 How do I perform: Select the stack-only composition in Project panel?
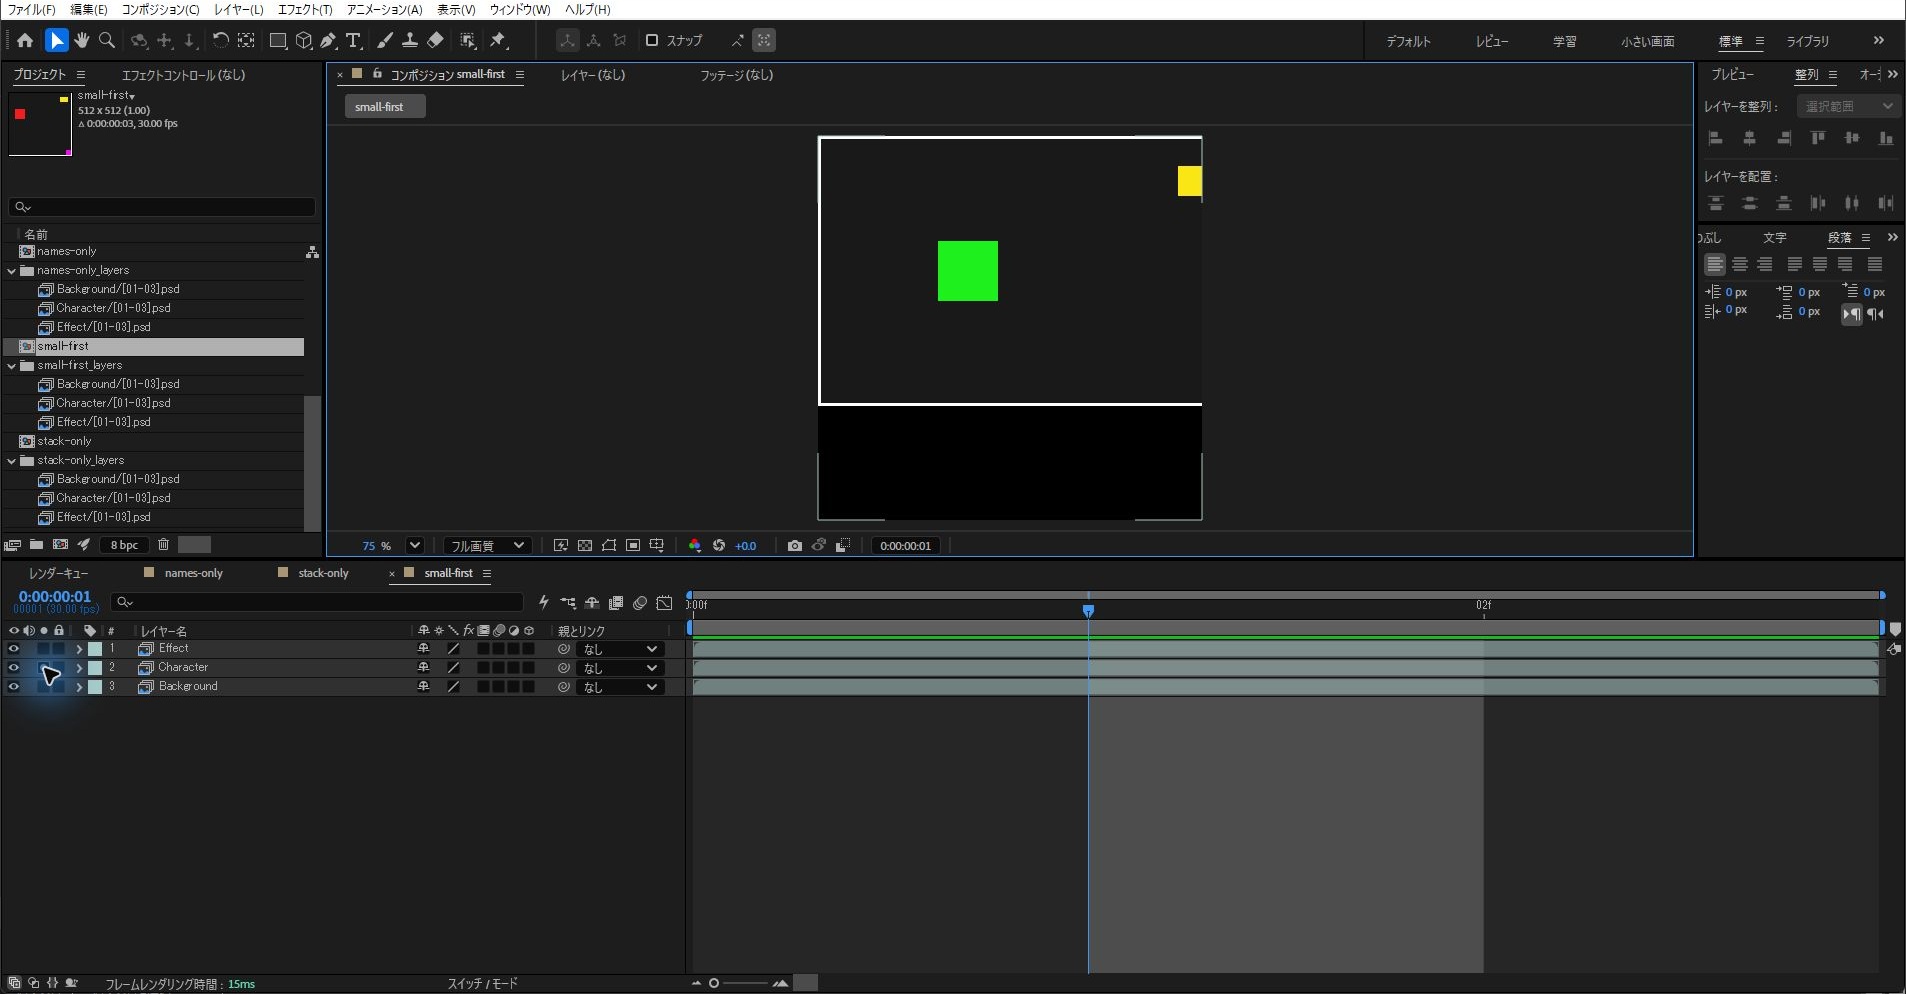pos(64,442)
